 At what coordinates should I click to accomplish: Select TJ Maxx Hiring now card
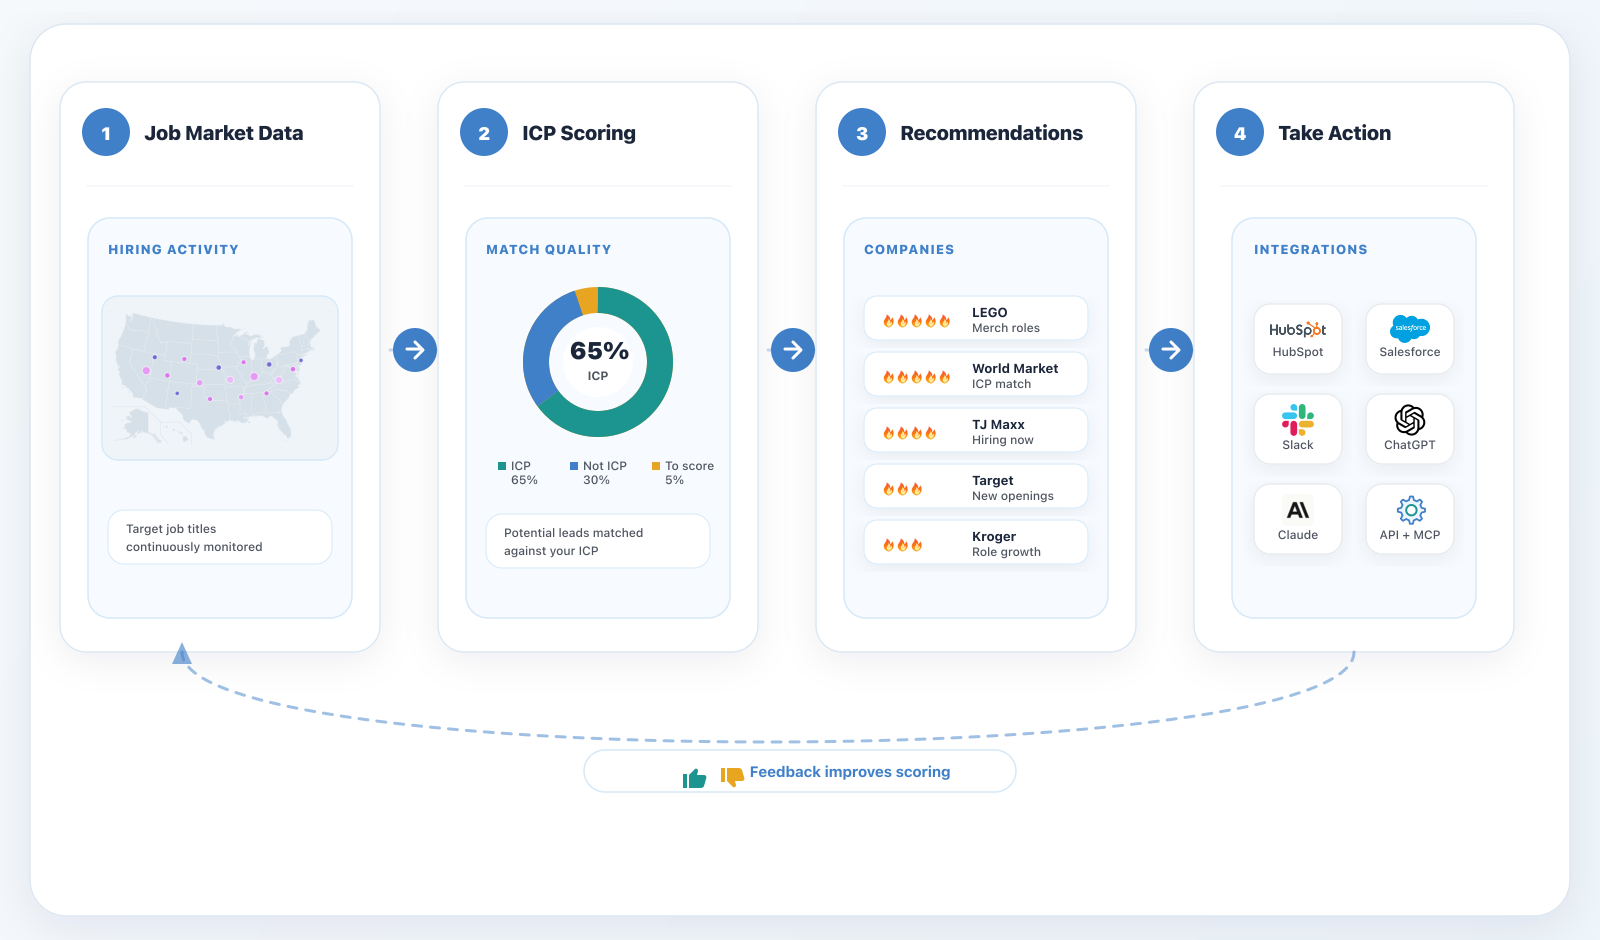point(976,431)
